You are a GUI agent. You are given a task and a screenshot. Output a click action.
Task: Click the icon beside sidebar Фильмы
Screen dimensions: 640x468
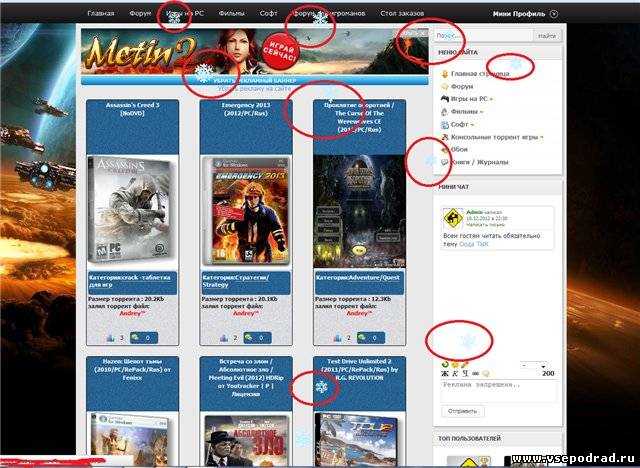point(445,111)
